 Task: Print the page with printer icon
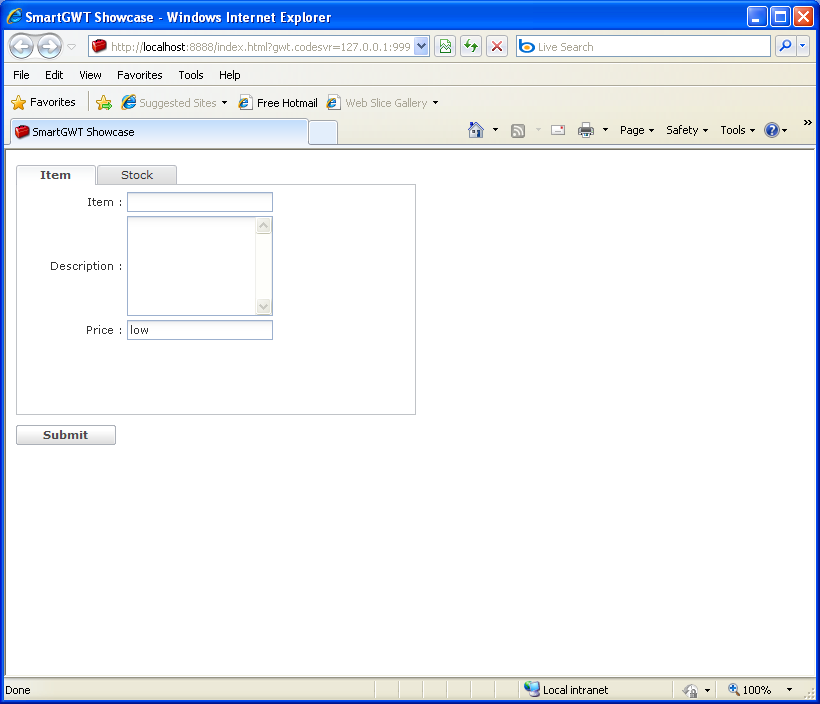586,130
